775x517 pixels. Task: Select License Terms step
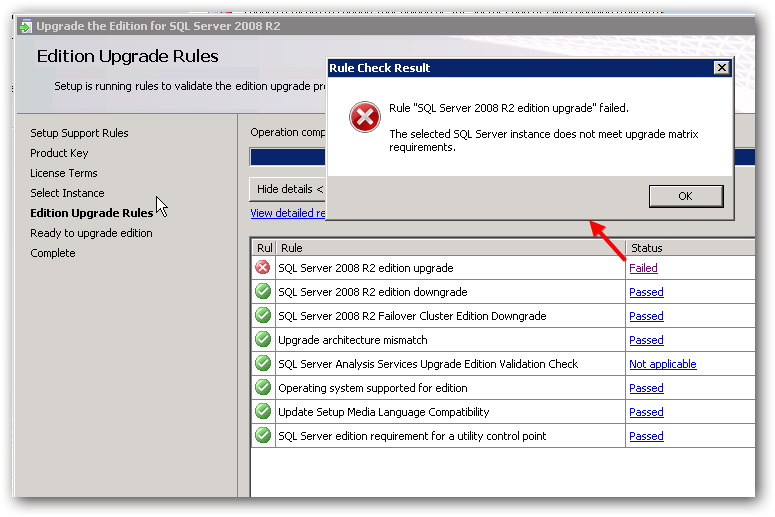64,173
